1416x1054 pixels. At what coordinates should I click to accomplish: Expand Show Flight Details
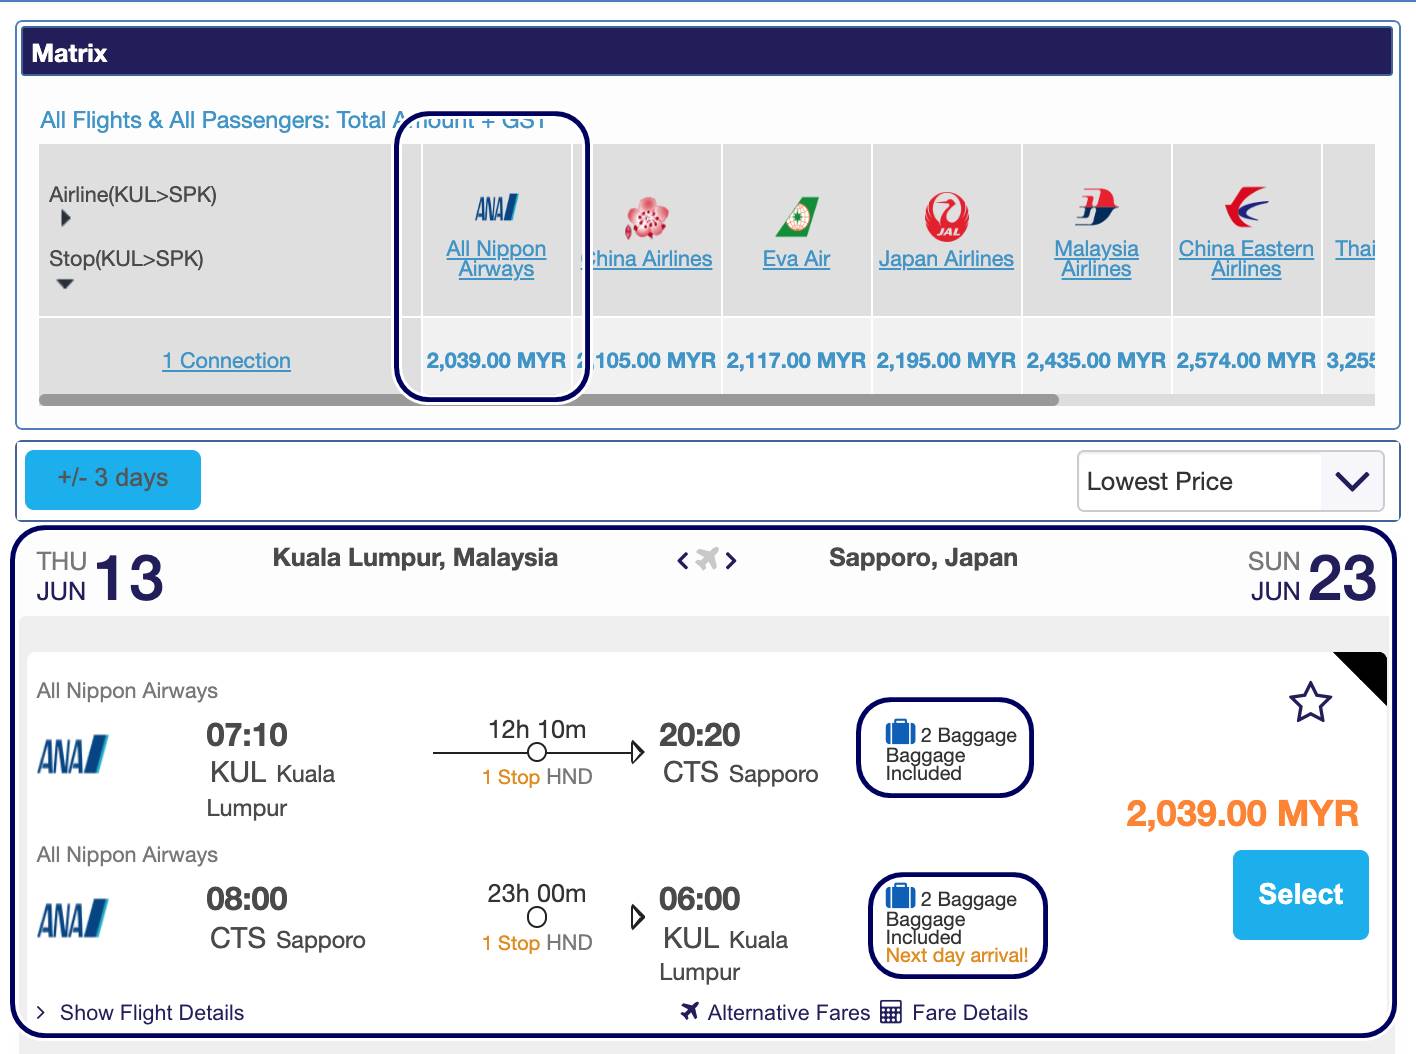(140, 1012)
